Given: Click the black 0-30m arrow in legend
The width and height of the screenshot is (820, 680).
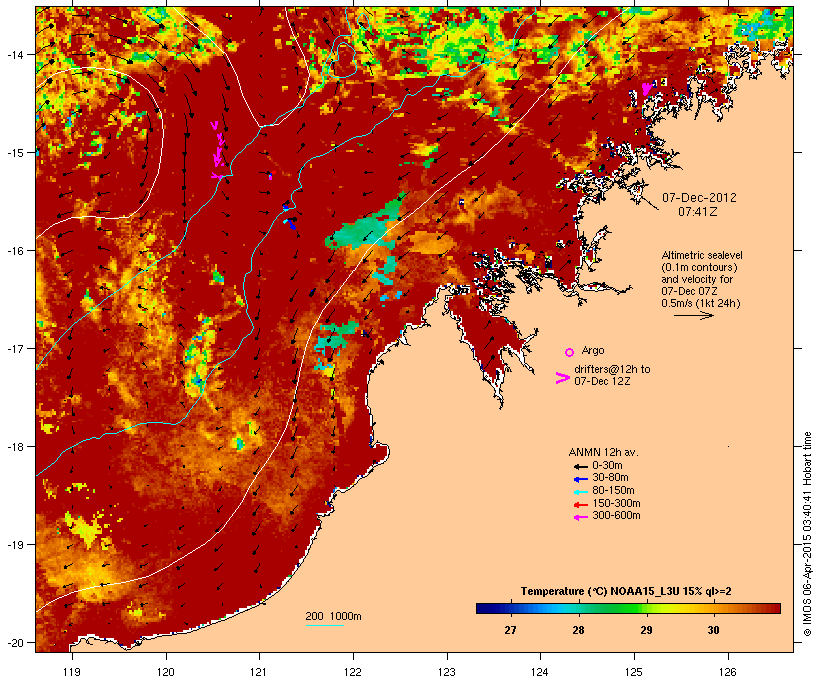Looking at the screenshot, I should click(580, 467).
